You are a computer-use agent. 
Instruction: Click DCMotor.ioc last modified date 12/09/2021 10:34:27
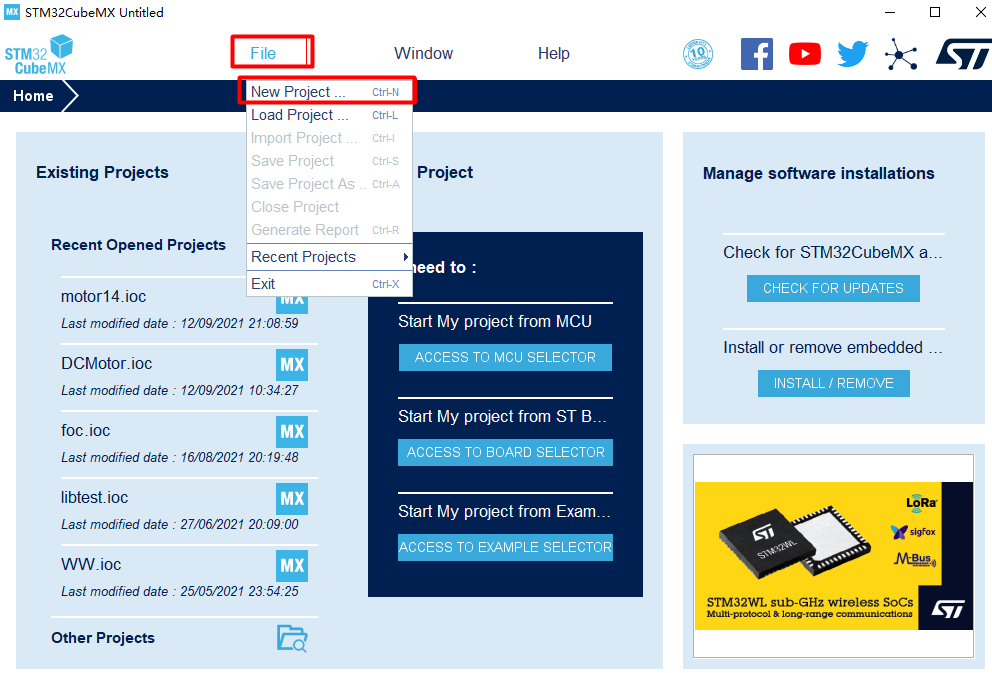[x=180, y=390]
